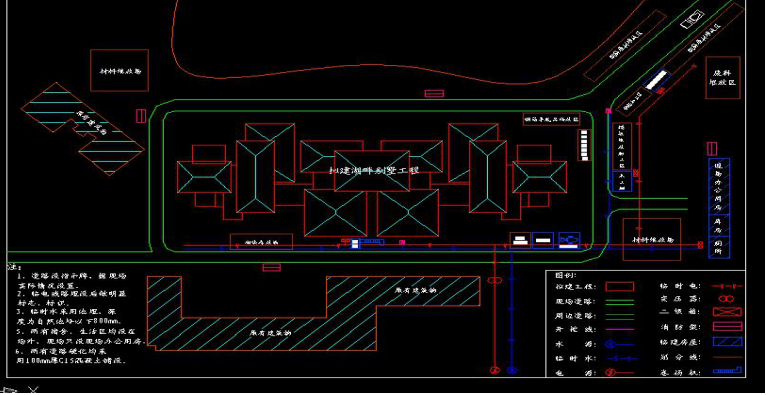Click the note line mentioning 100mm厚C15

pyautogui.click(x=70, y=360)
